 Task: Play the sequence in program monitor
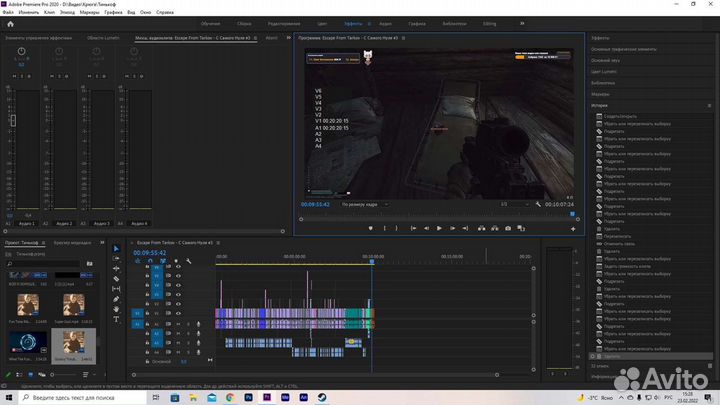439,228
